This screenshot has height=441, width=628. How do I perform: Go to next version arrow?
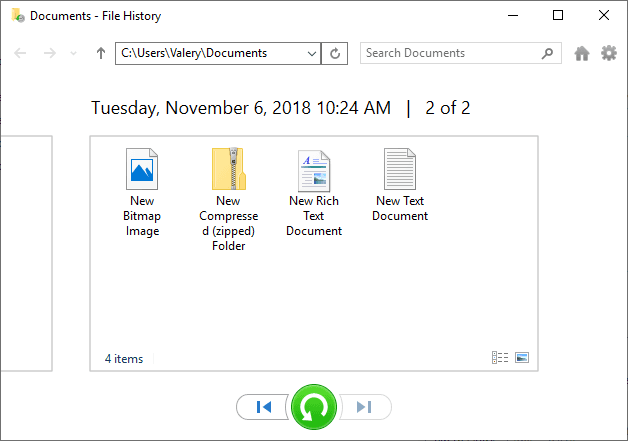pos(364,407)
